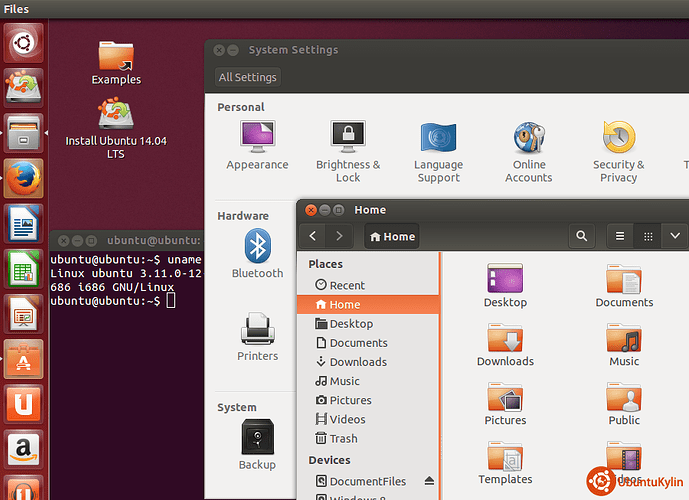This screenshot has height=500, width=689.
Task: Click the Install Ubuntu launcher icon
Action: pyautogui.click(x=23, y=87)
